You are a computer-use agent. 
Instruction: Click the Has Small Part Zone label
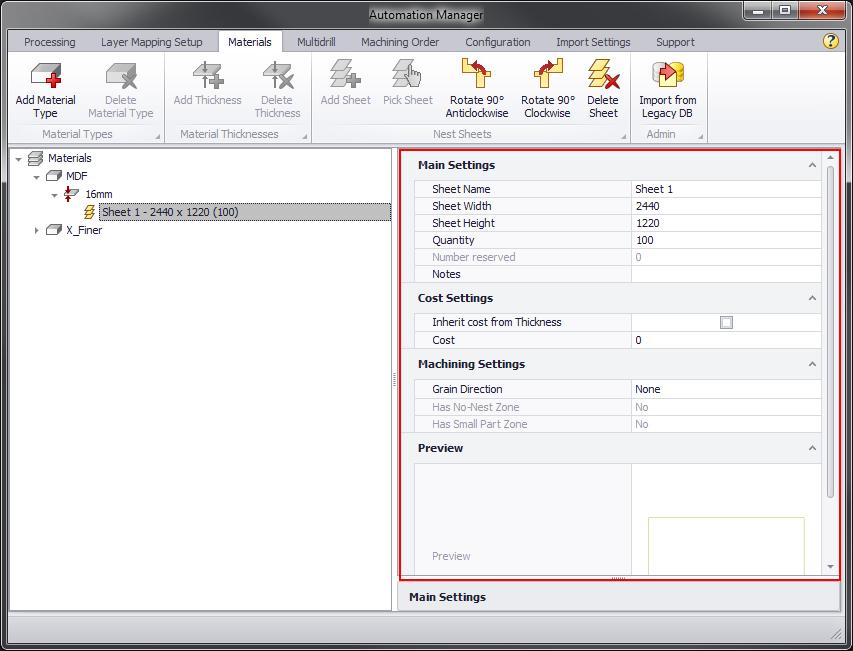[479, 424]
